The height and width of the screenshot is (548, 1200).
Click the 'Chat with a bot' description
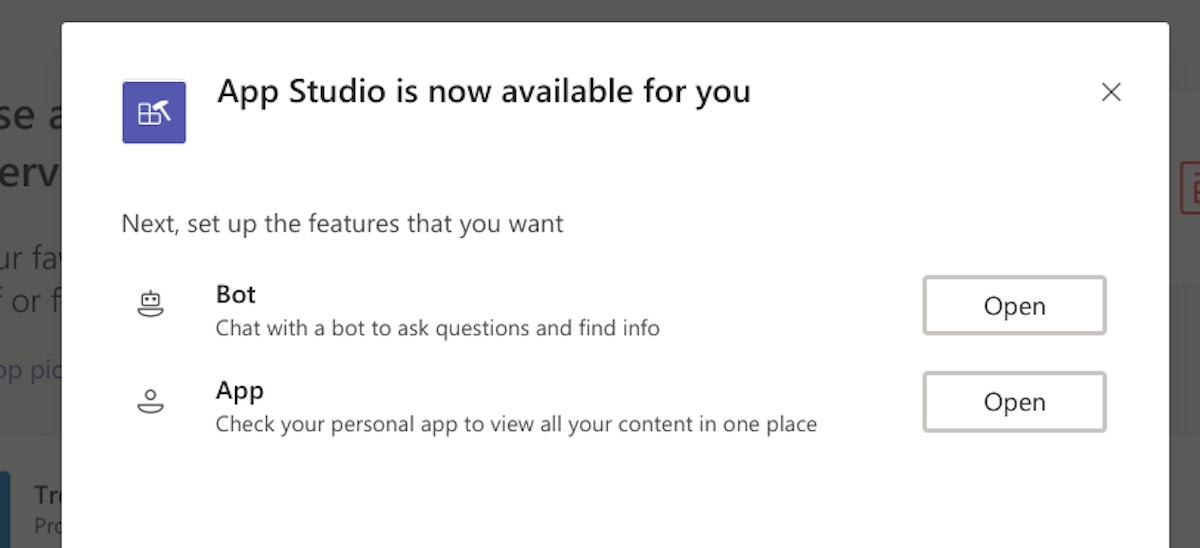(438, 328)
